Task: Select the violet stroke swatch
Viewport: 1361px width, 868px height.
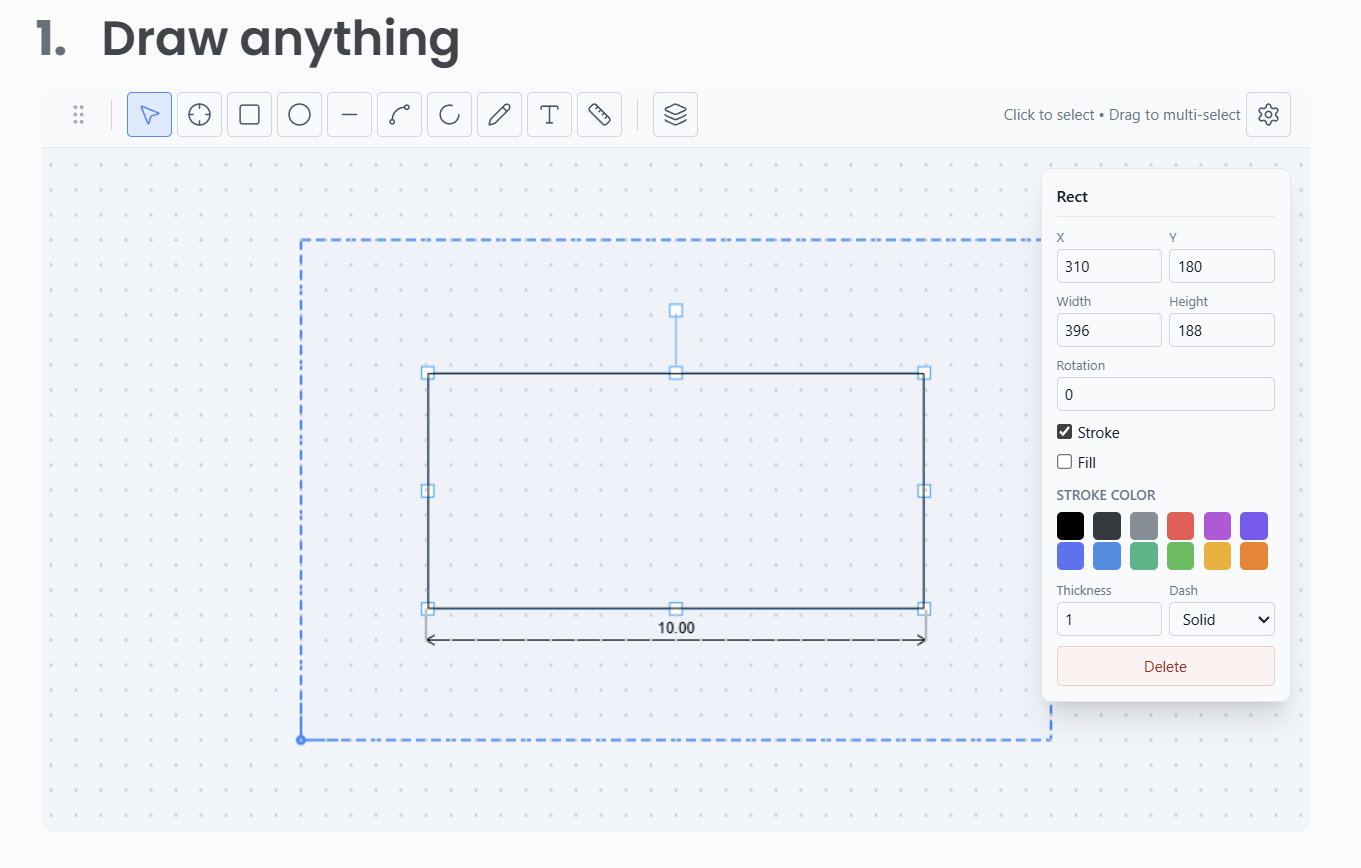Action: click(1254, 526)
